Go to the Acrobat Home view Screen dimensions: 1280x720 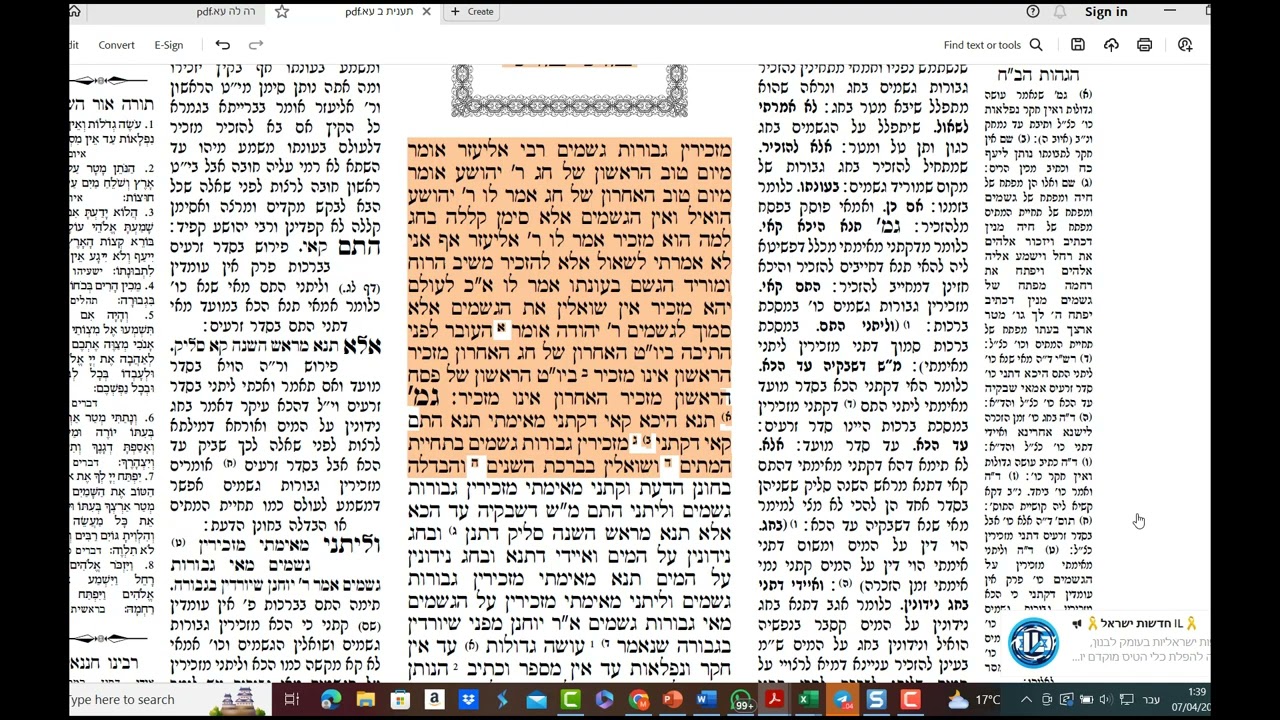click(75, 12)
